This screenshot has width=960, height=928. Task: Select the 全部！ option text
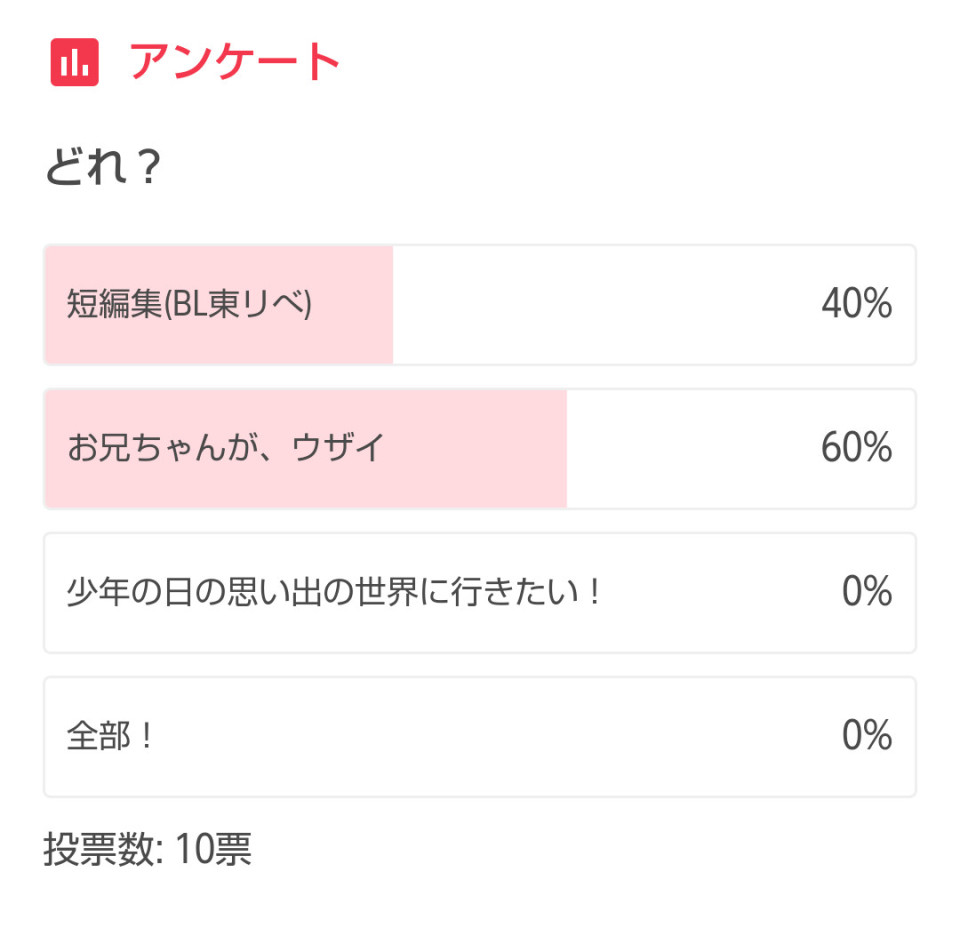(x=109, y=736)
